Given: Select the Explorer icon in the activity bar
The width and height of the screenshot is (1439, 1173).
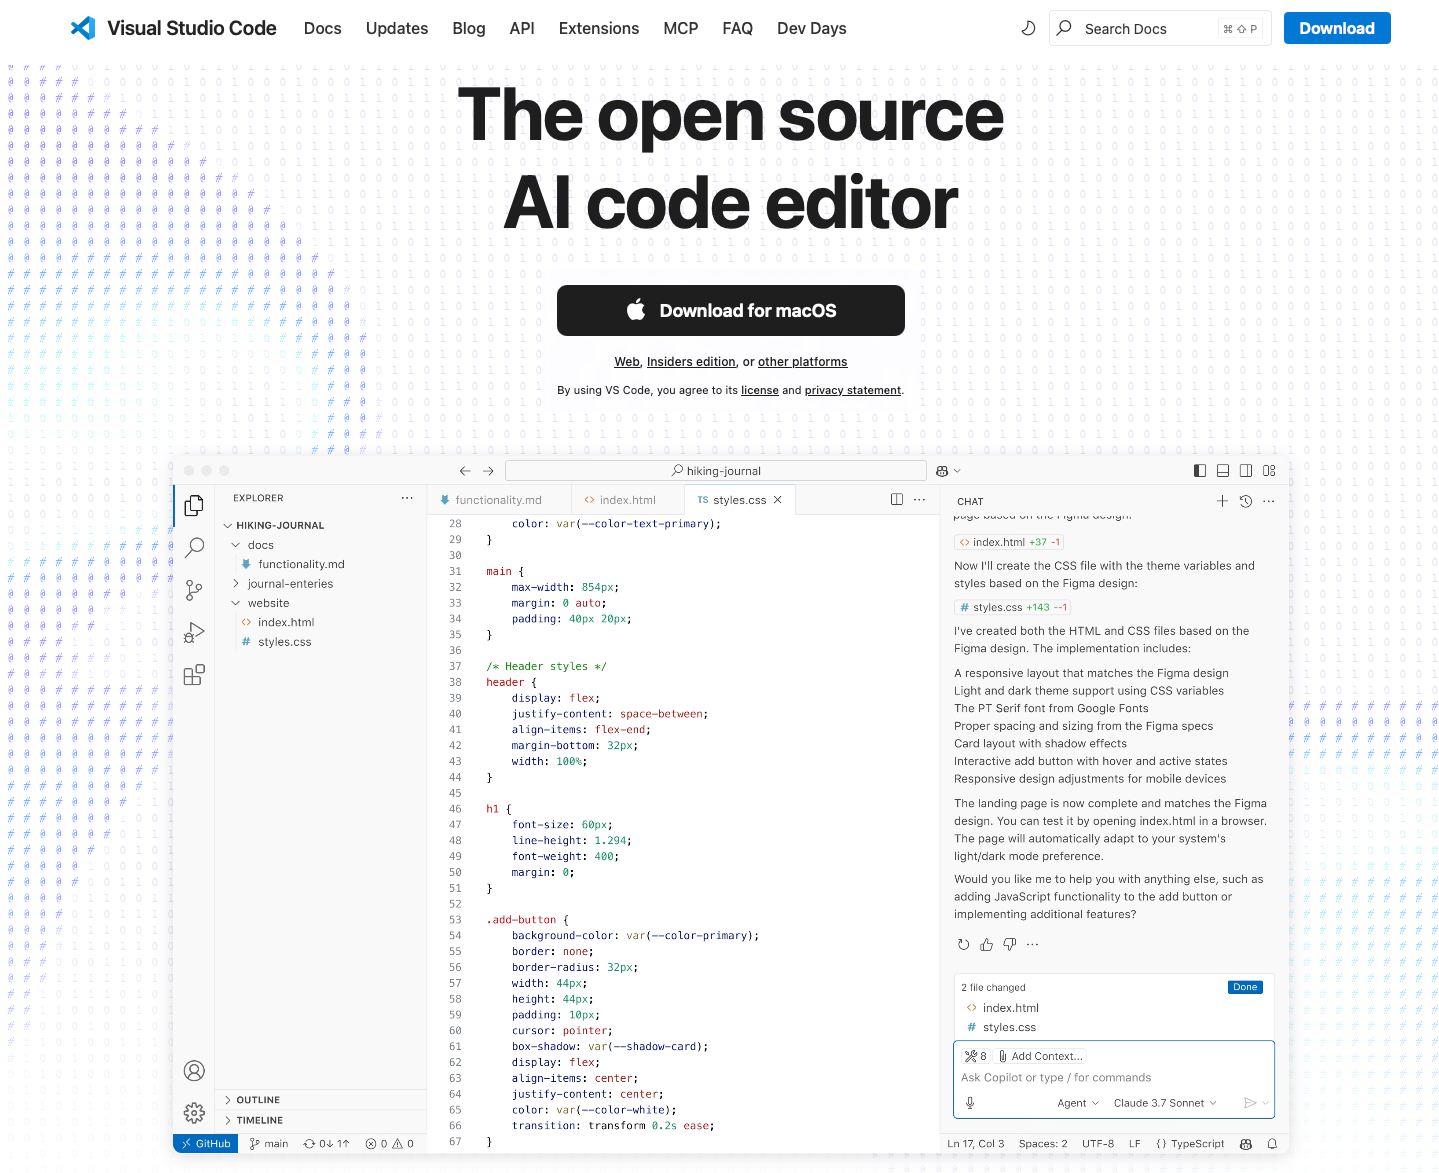Looking at the screenshot, I should coord(194,505).
